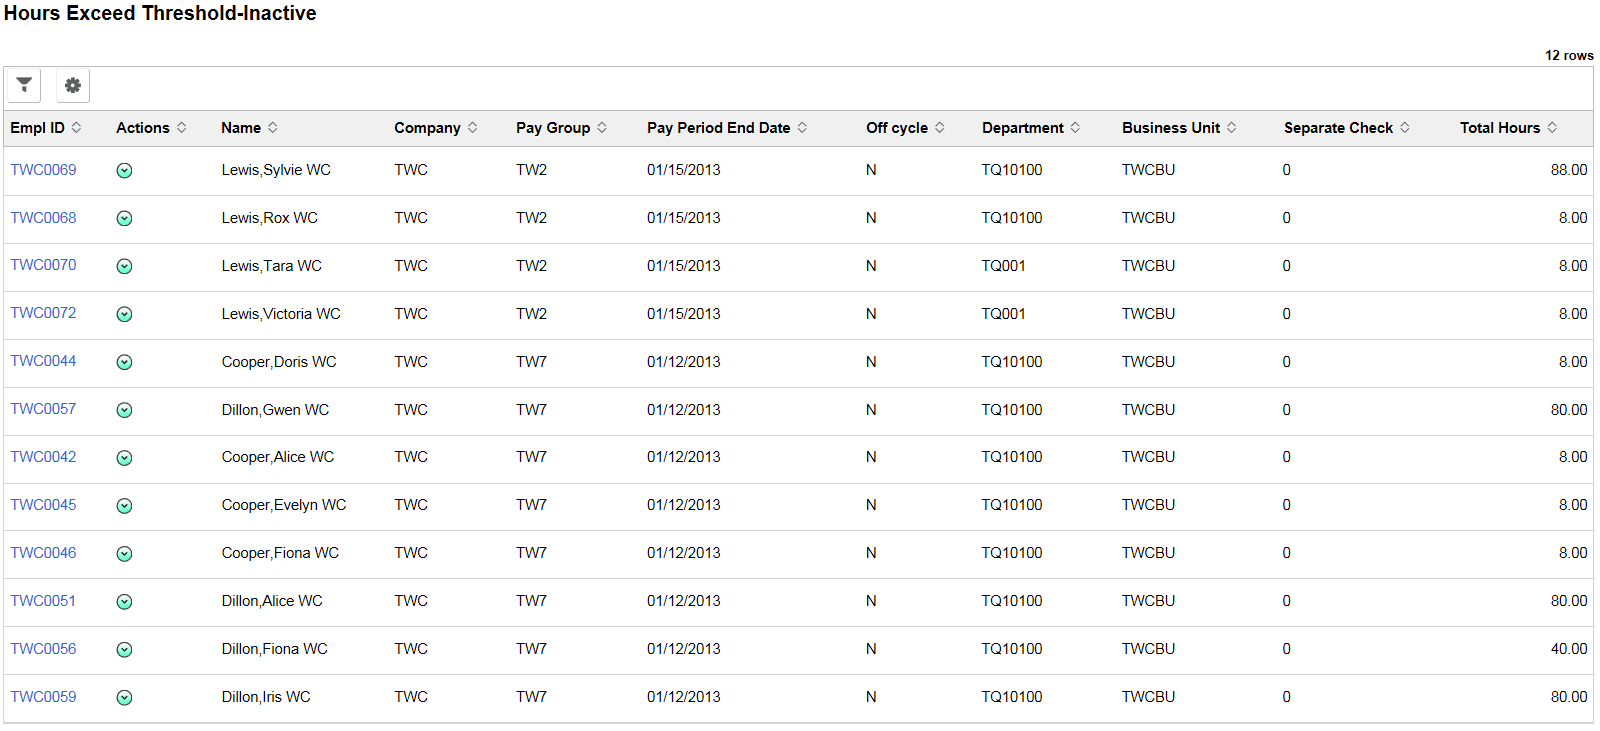Open actions menu for Lewis,Rox WC
This screenshot has width=1600, height=731.
click(x=124, y=219)
